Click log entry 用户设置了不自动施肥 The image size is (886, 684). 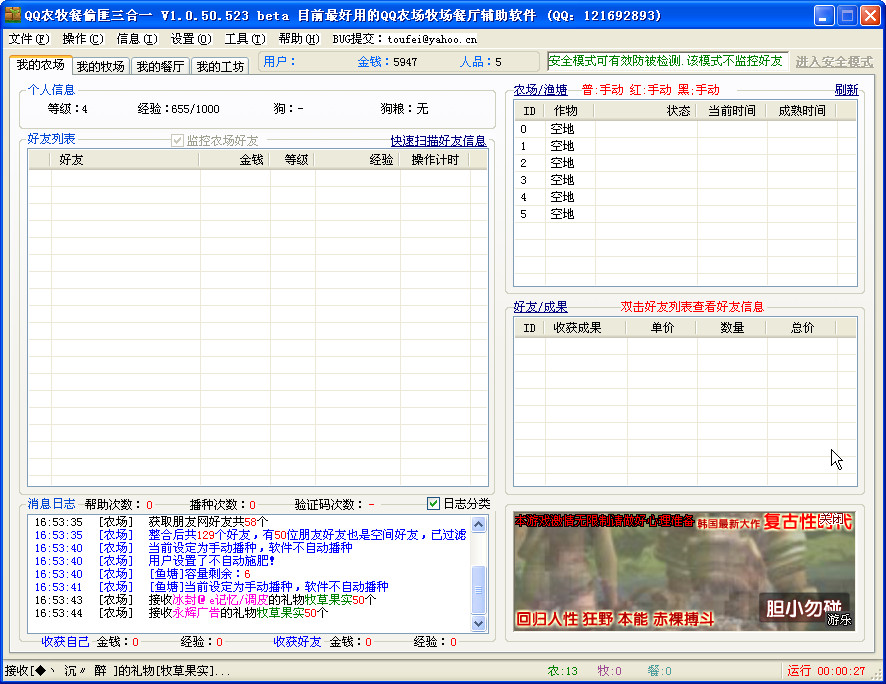coord(211,560)
